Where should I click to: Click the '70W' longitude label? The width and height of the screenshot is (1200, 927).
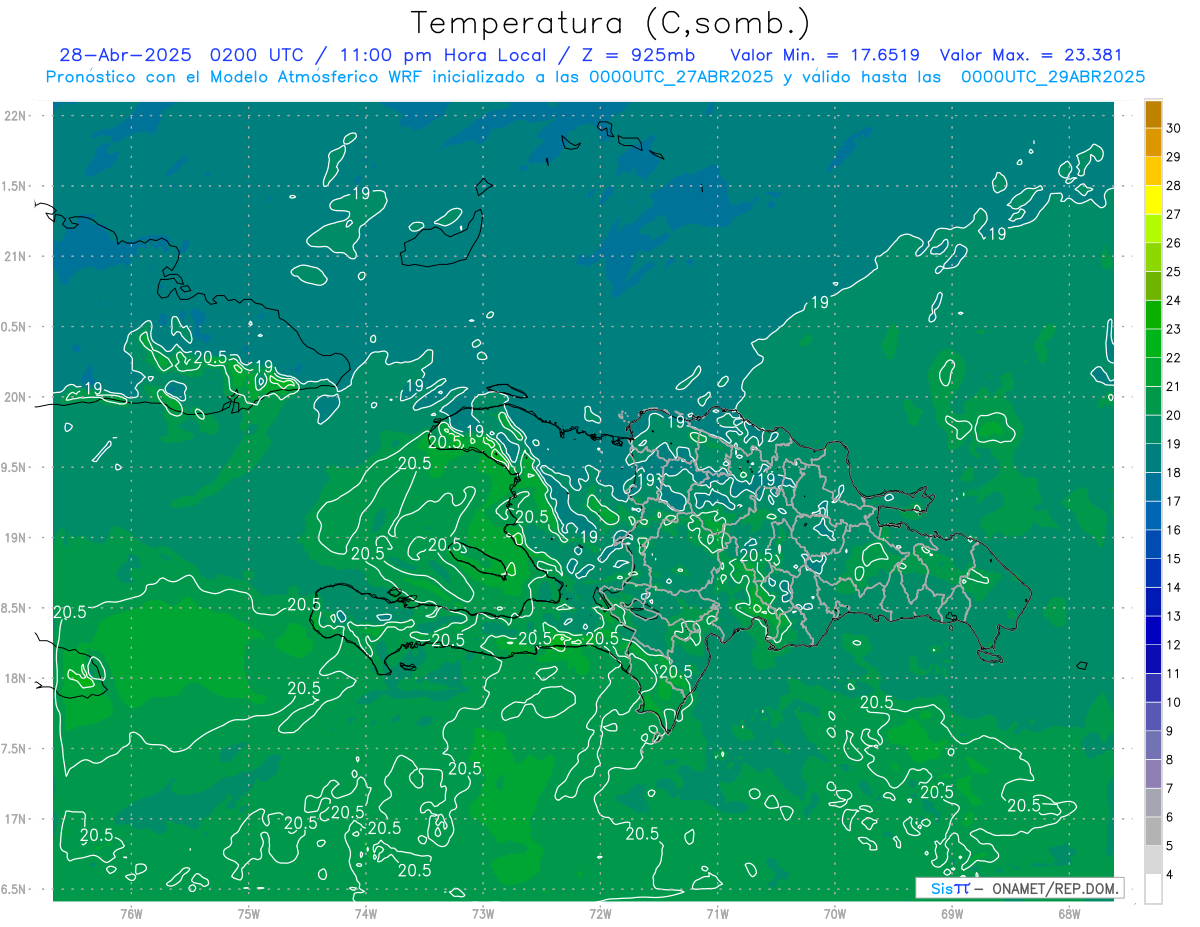[835, 914]
